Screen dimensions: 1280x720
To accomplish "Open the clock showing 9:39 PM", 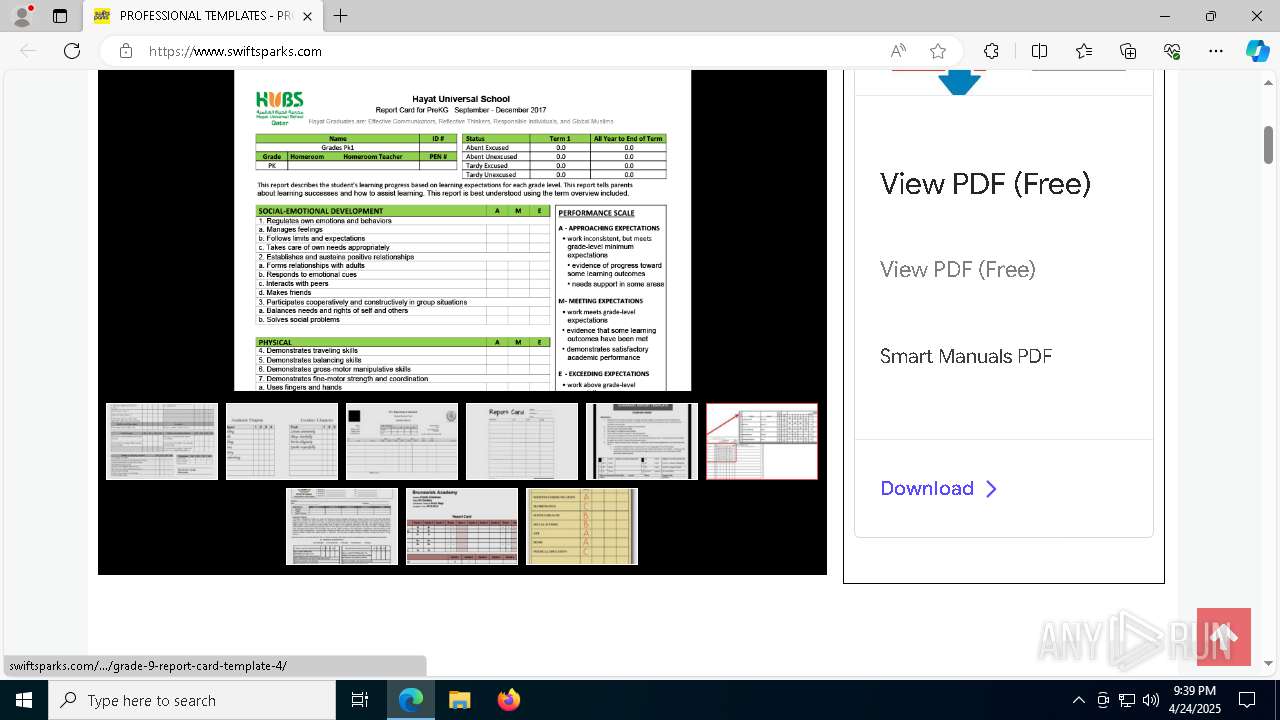I will tap(1195, 700).
